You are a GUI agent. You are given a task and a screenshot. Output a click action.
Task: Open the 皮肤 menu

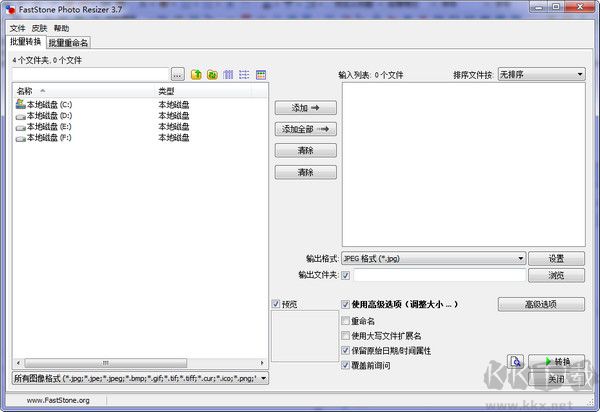pos(39,28)
